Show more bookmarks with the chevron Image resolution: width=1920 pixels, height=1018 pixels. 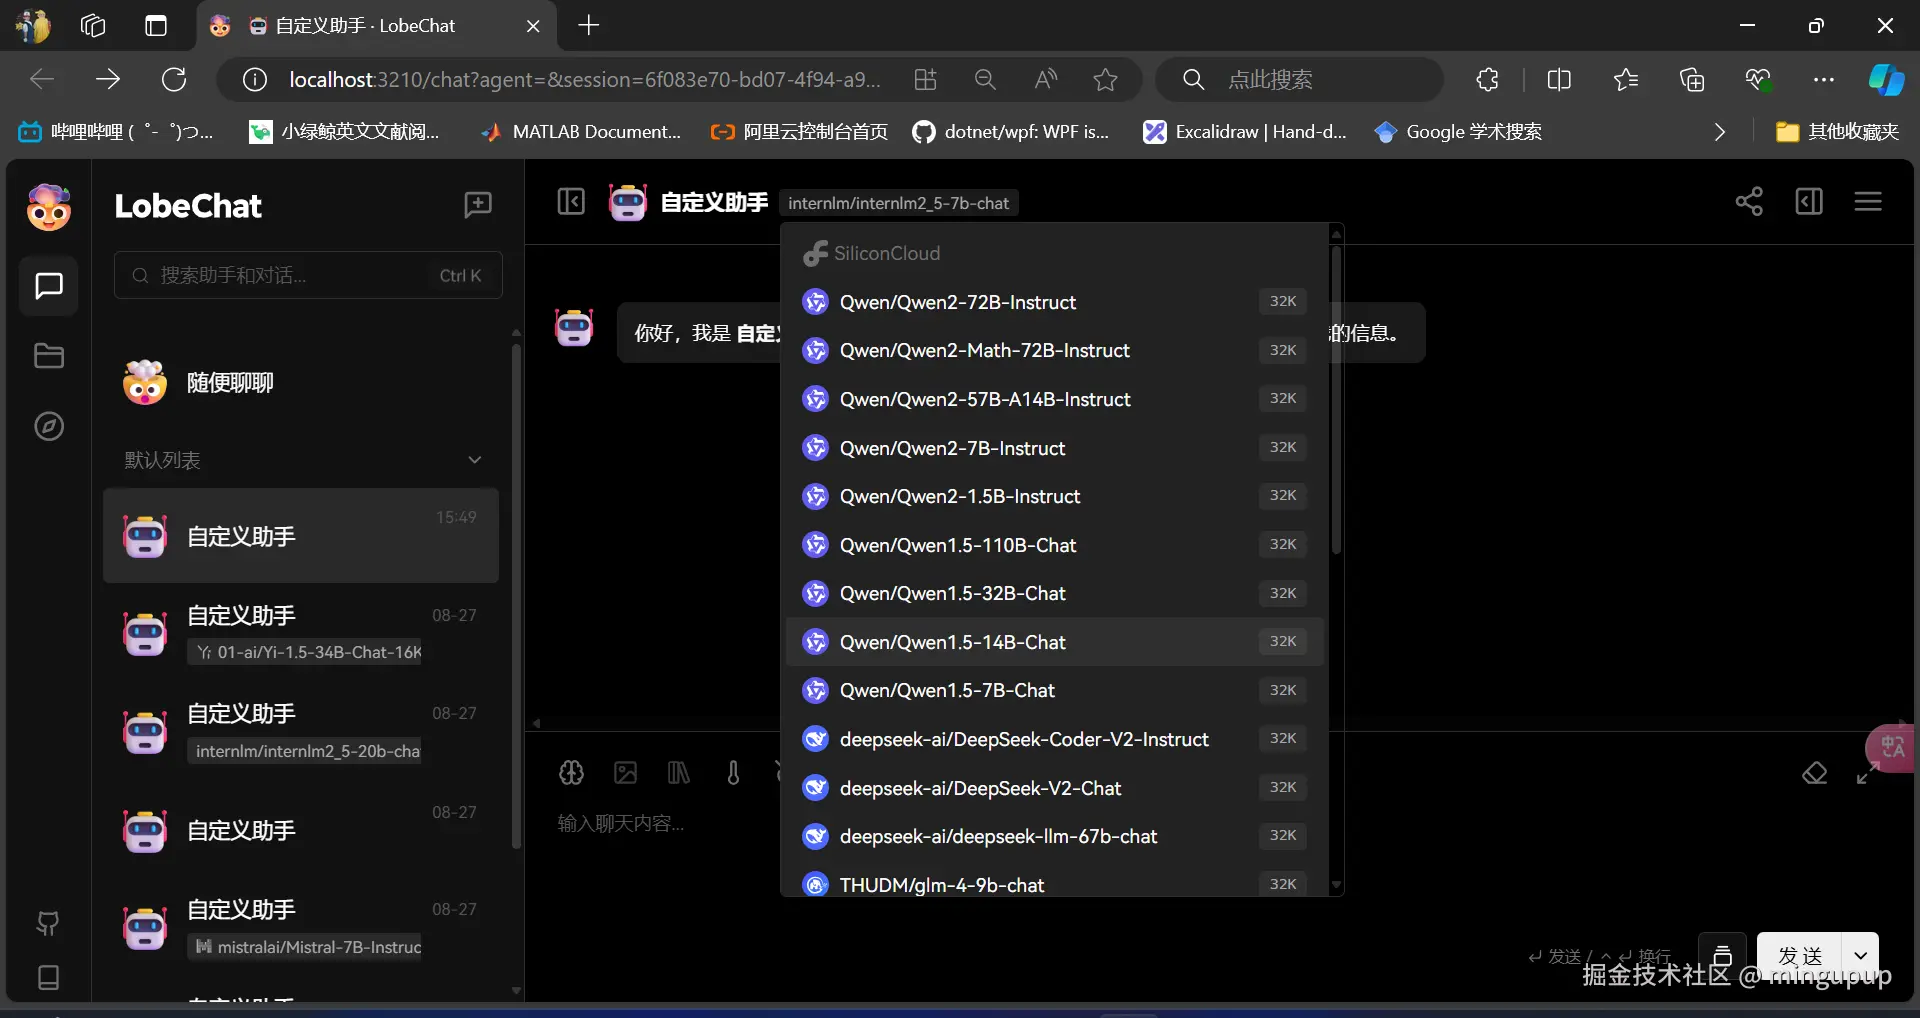[x=1720, y=132]
